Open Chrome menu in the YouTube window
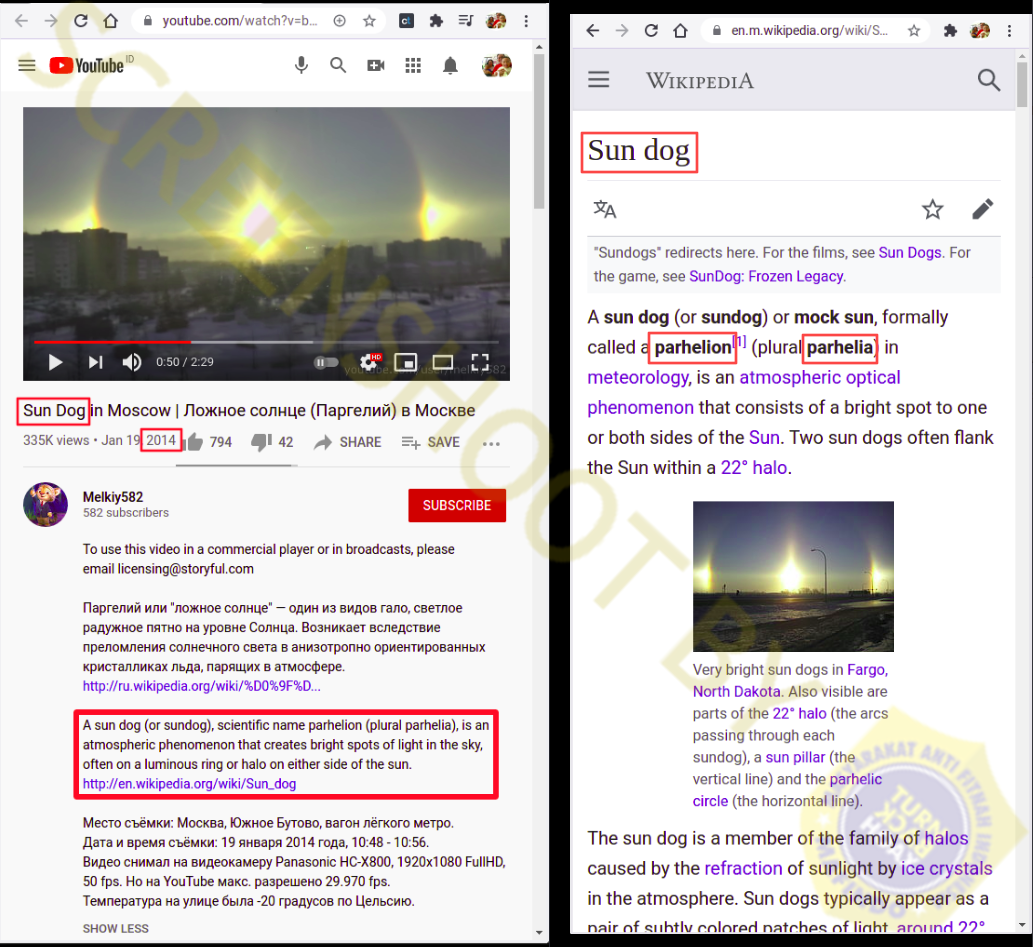Viewport: 1033px width, 947px height. 526,21
